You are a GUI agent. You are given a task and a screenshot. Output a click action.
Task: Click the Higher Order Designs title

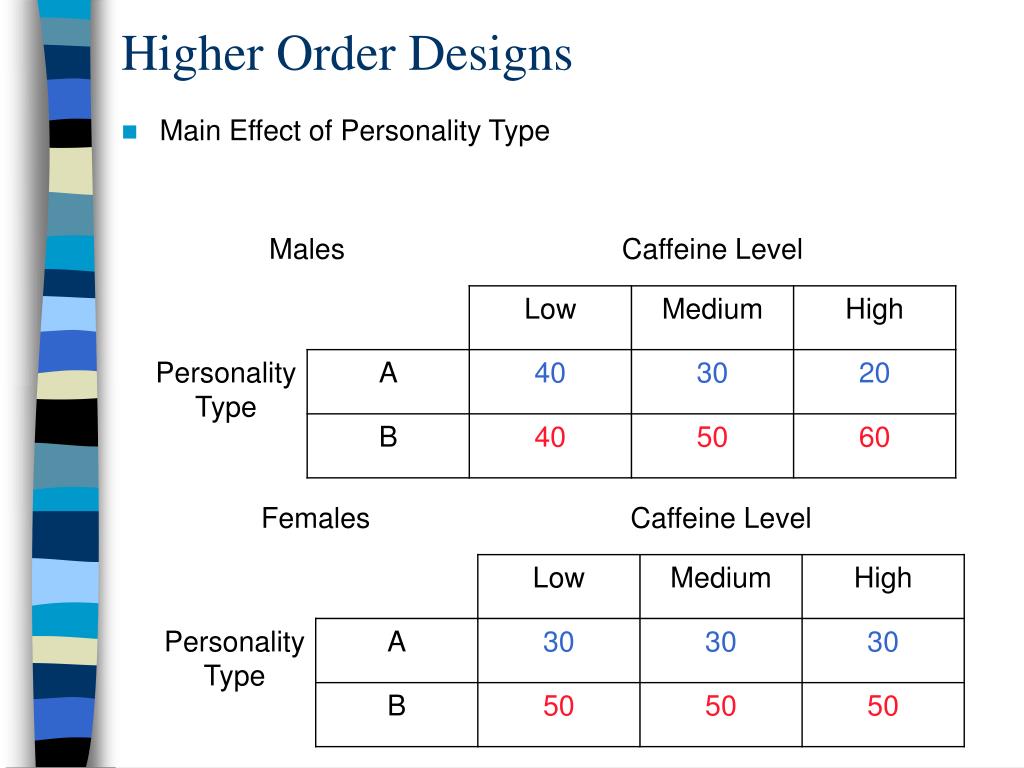tap(347, 55)
